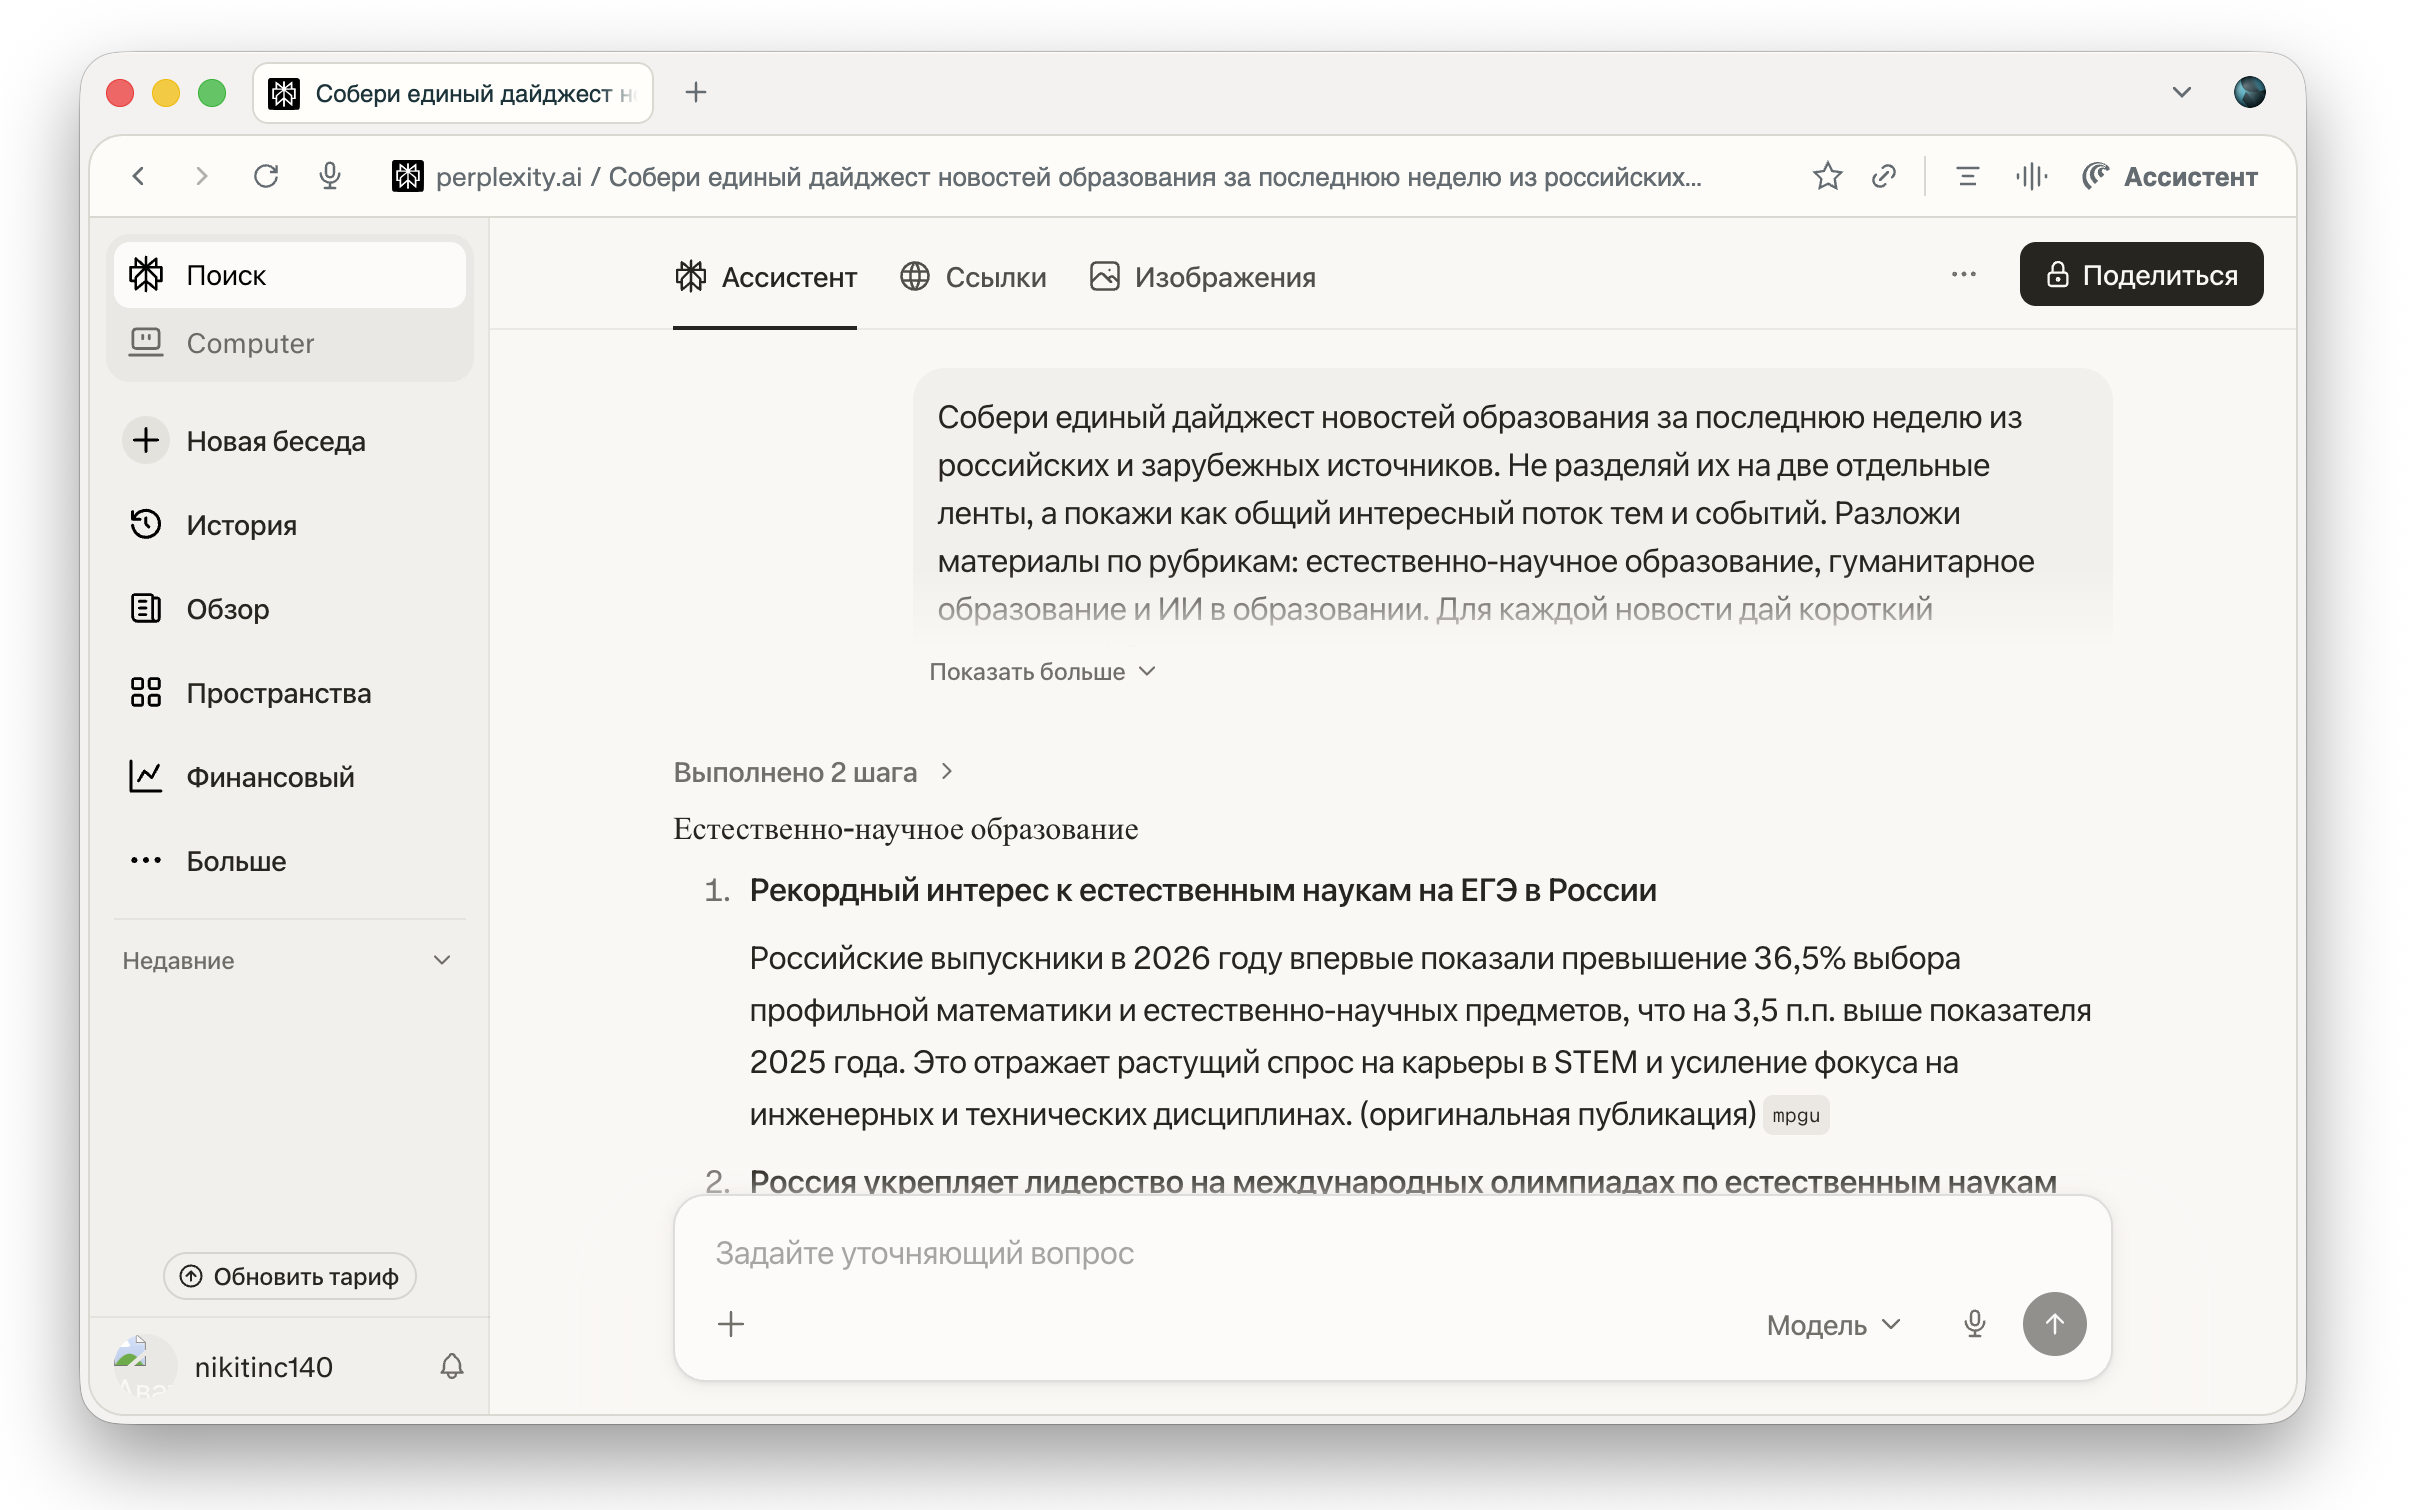The width and height of the screenshot is (2416, 1510).
Task: Open the three-dot thread options menu
Action: coord(1964,274)
